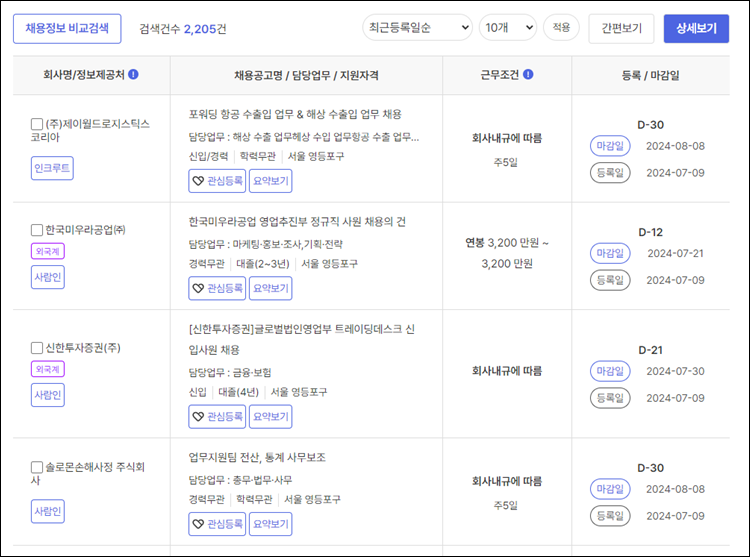The width and height of the screenshot is (750, 557).
Task: Click the 등록 / 마감일 column header
Action: click(x=651, y=75)
